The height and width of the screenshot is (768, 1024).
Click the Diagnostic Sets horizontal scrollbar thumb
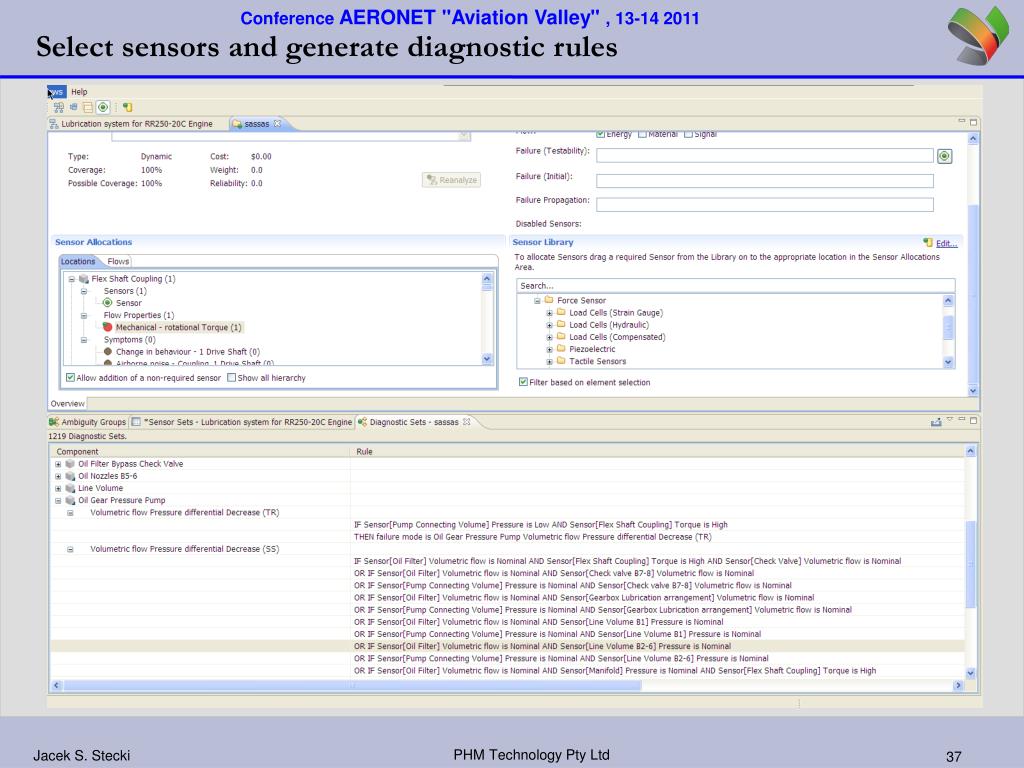click(353, 686)
